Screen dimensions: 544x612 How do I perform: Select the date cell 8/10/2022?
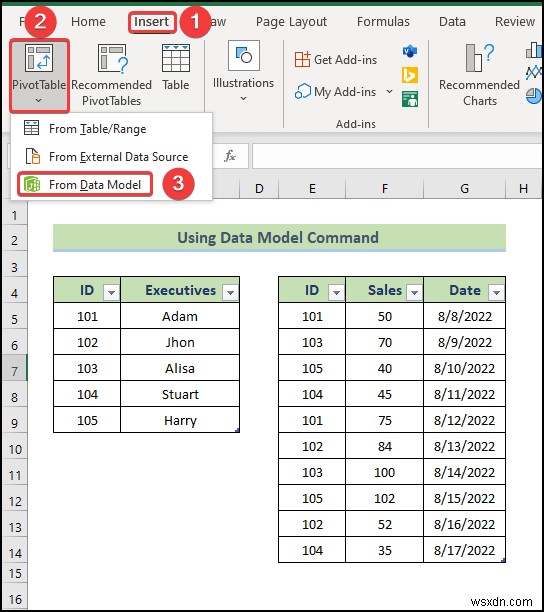pyautogui.click(x=464, y=368)
